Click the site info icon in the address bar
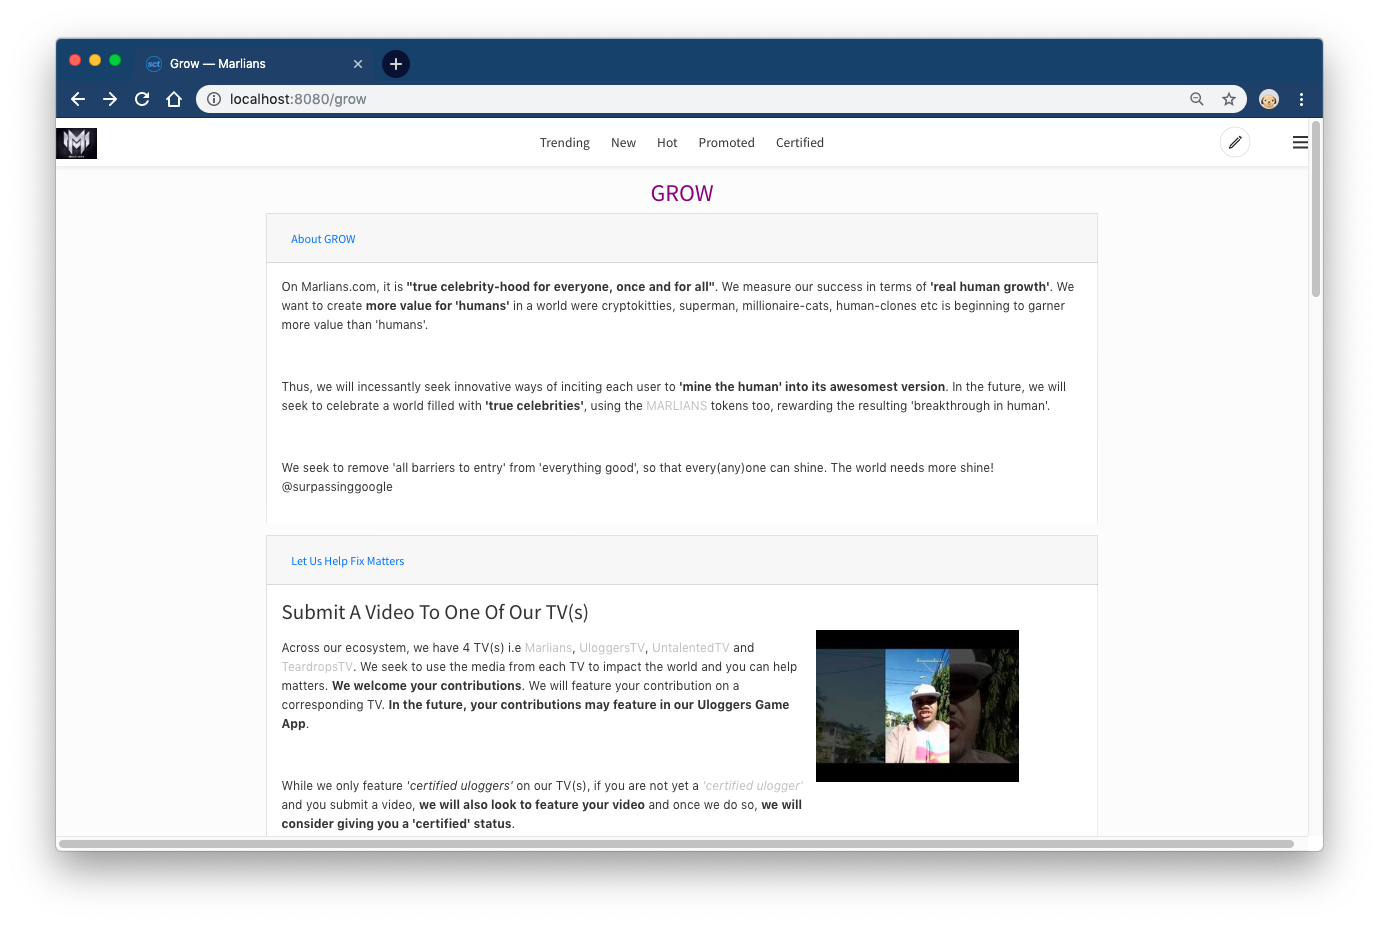 coord(214,99)
